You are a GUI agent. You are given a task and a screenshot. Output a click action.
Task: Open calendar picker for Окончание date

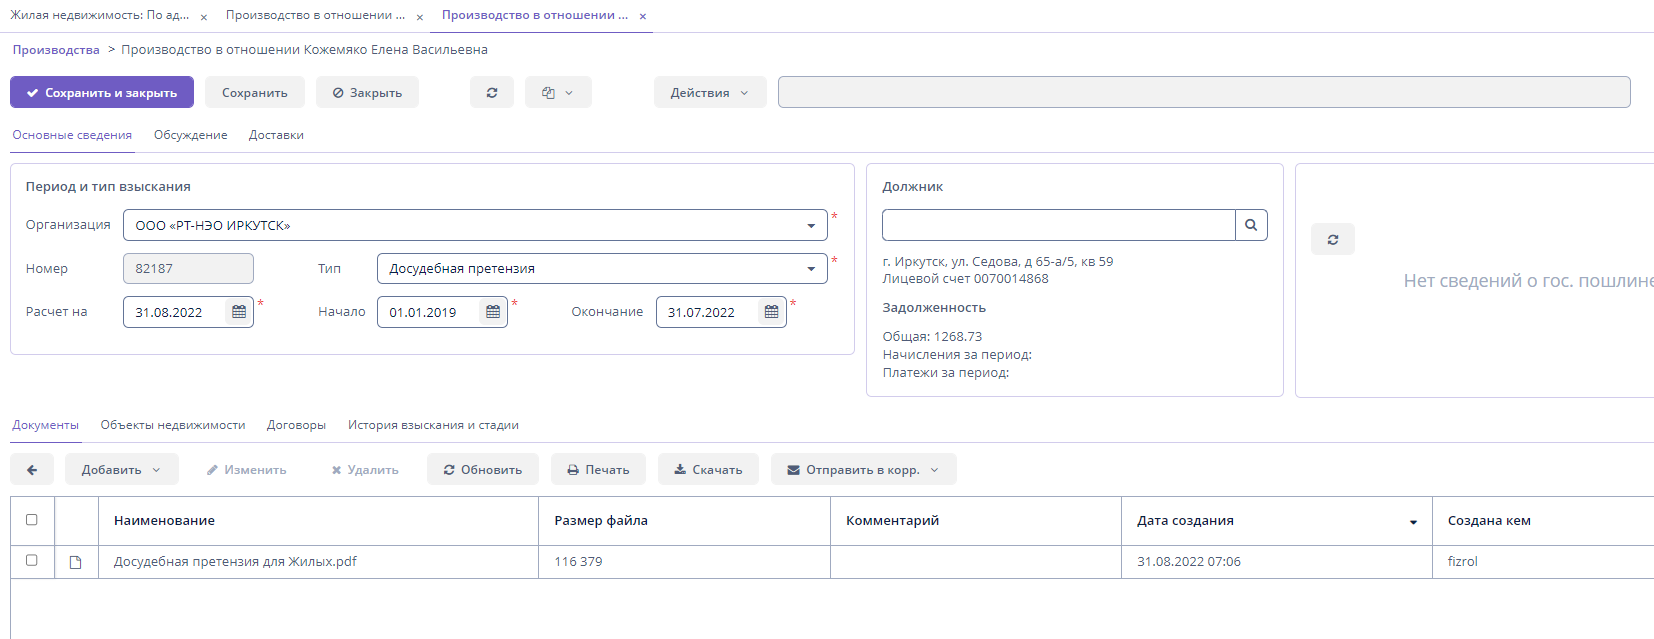[771, 312]
